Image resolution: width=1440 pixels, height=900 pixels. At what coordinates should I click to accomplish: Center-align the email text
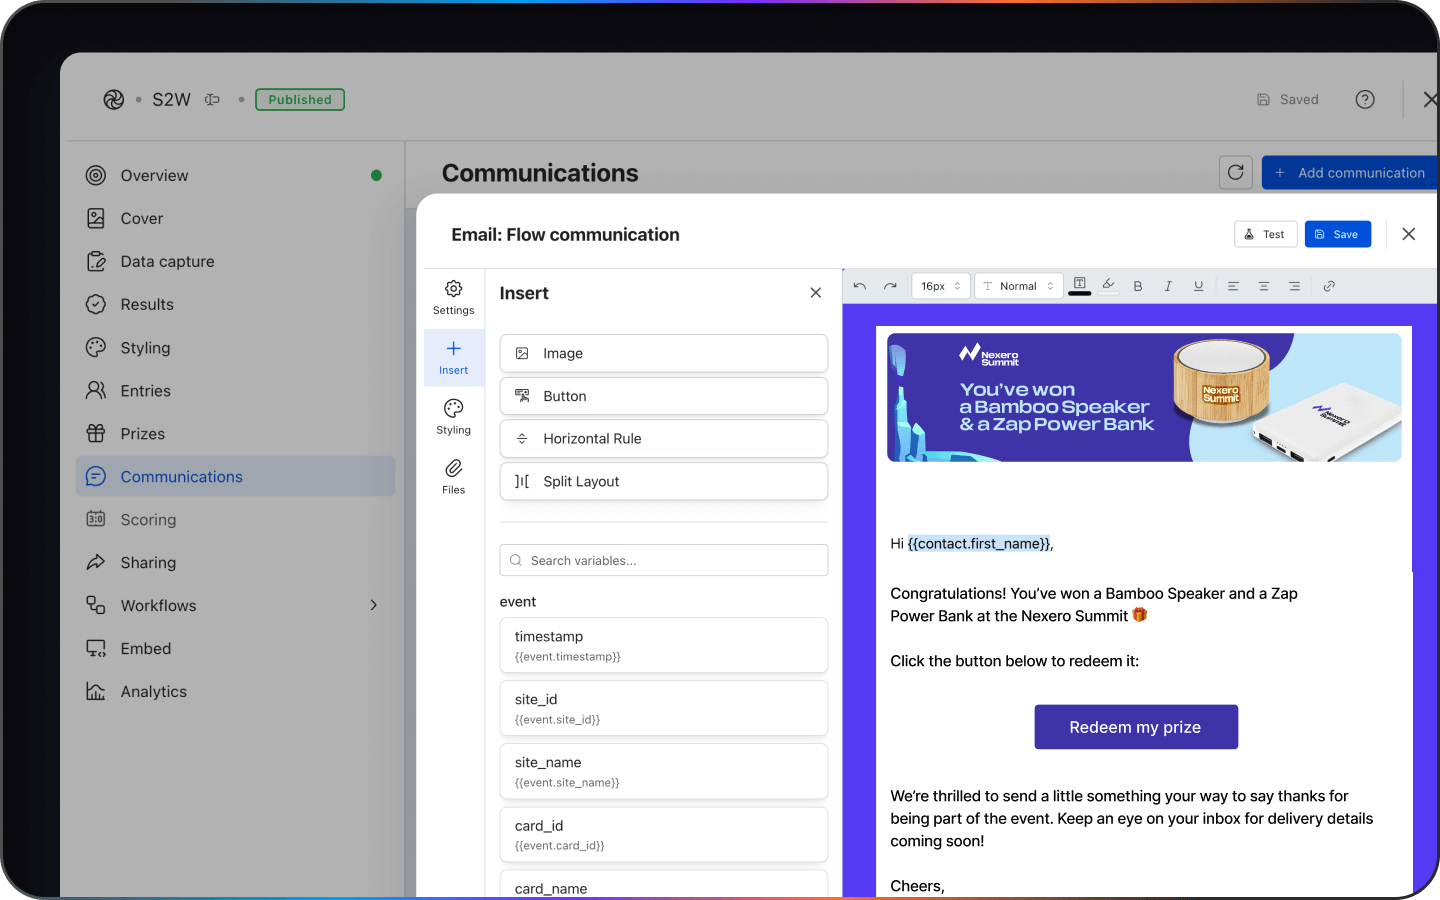pyautogui.click(x=1264, y=286)
